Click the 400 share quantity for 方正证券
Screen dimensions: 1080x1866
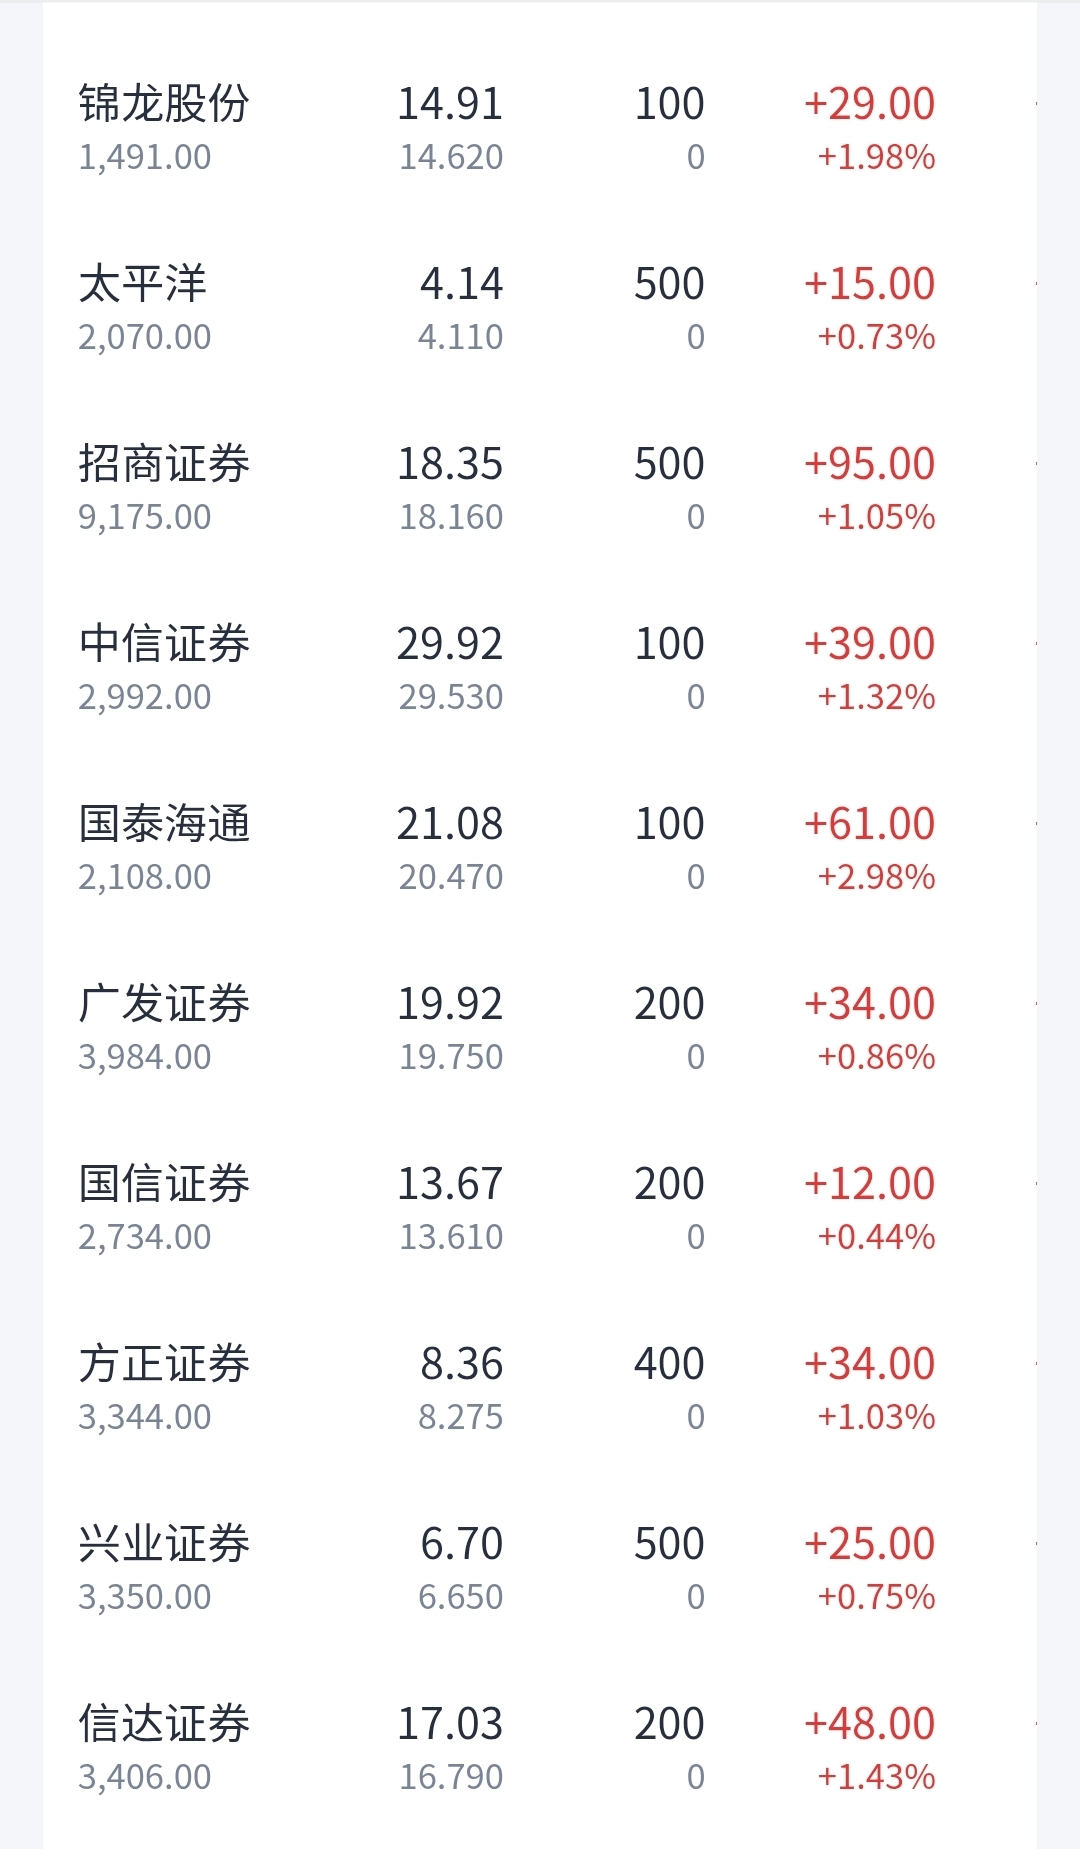pos(669,1364)
